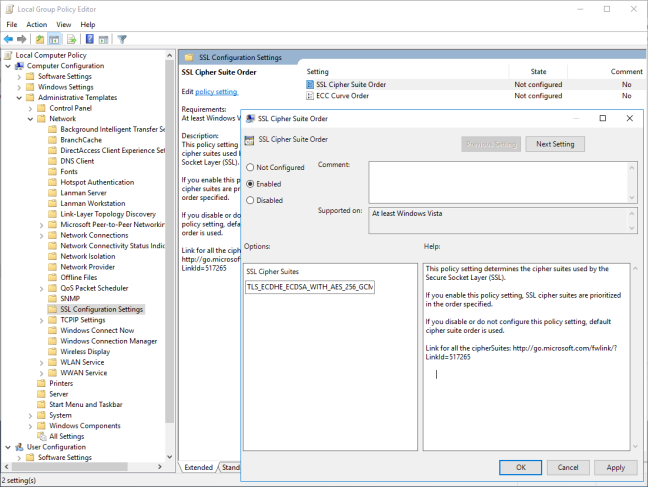648x487 pixels.
Task: Toggle the Show/Hide Console Tree icon
Action: pos(54,39)
